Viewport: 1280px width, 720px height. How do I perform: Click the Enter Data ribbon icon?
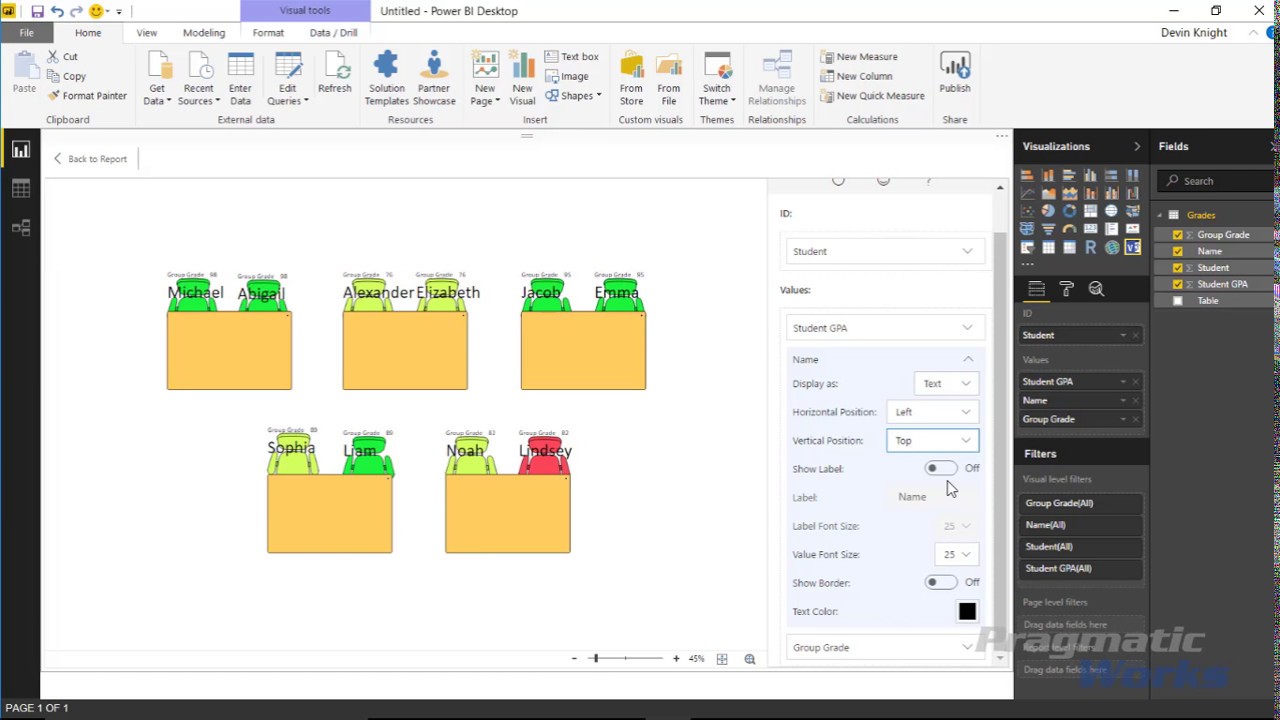click(x=240, y=80)
